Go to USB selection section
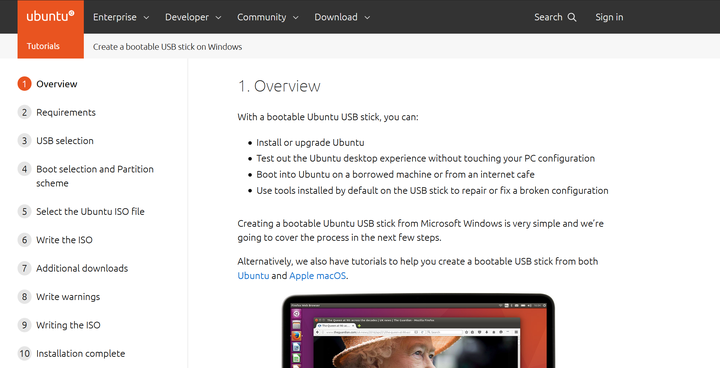The width and height of the screenshot is (720, 368). (65, 141)
